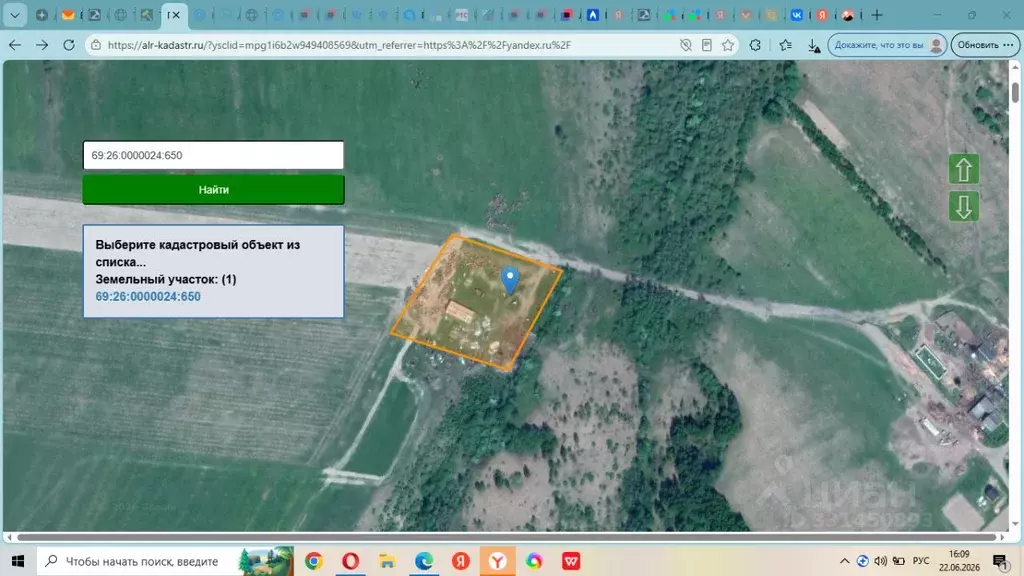Open File Explorer from the taskbar
Screen dimensions: 1024x576
tap(387, 561)
